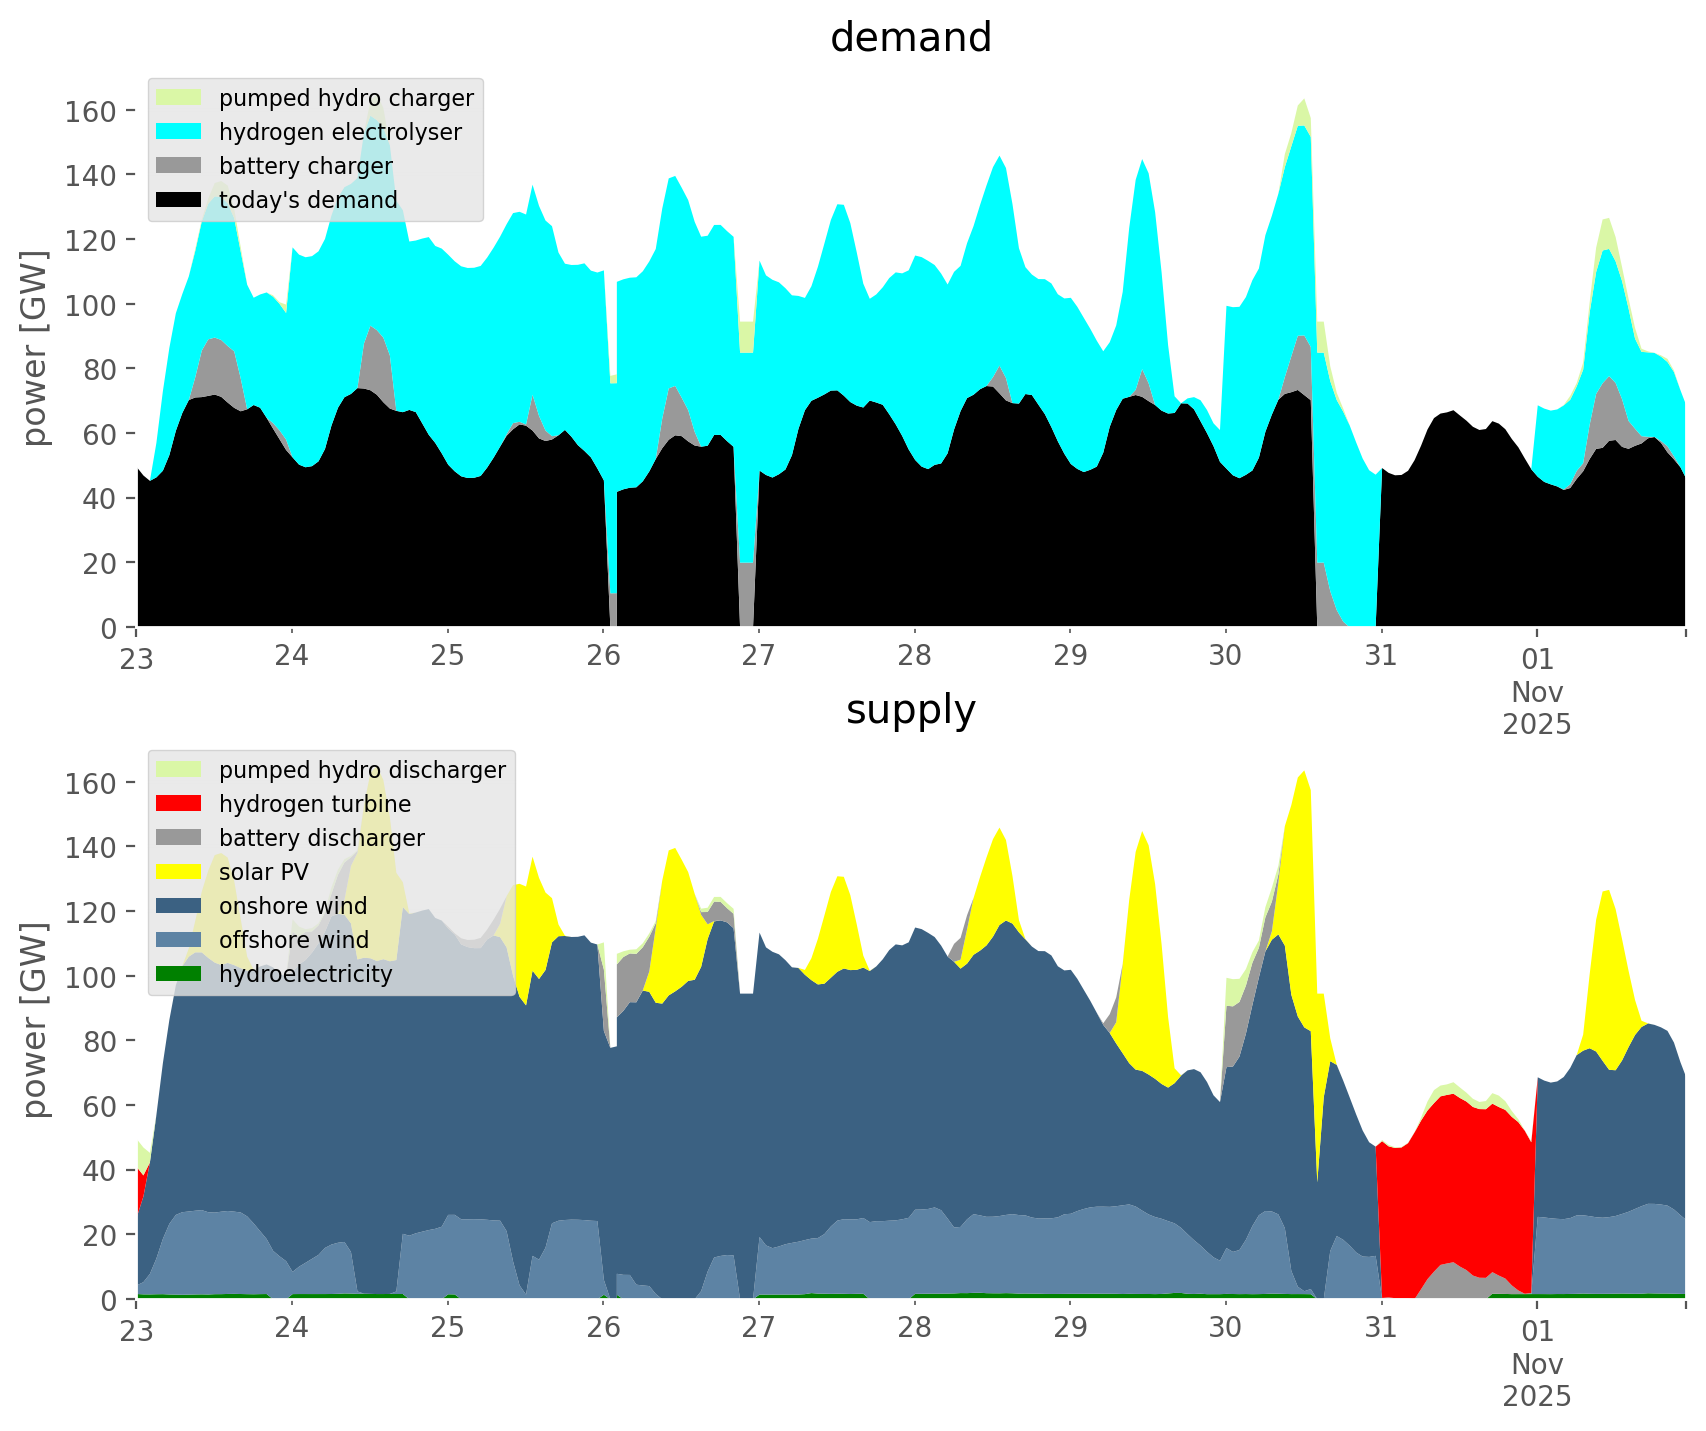The image size is (1706, 1431).
Task: Click the red hydrogen turbine legend swatch
Action: point(179,804)
